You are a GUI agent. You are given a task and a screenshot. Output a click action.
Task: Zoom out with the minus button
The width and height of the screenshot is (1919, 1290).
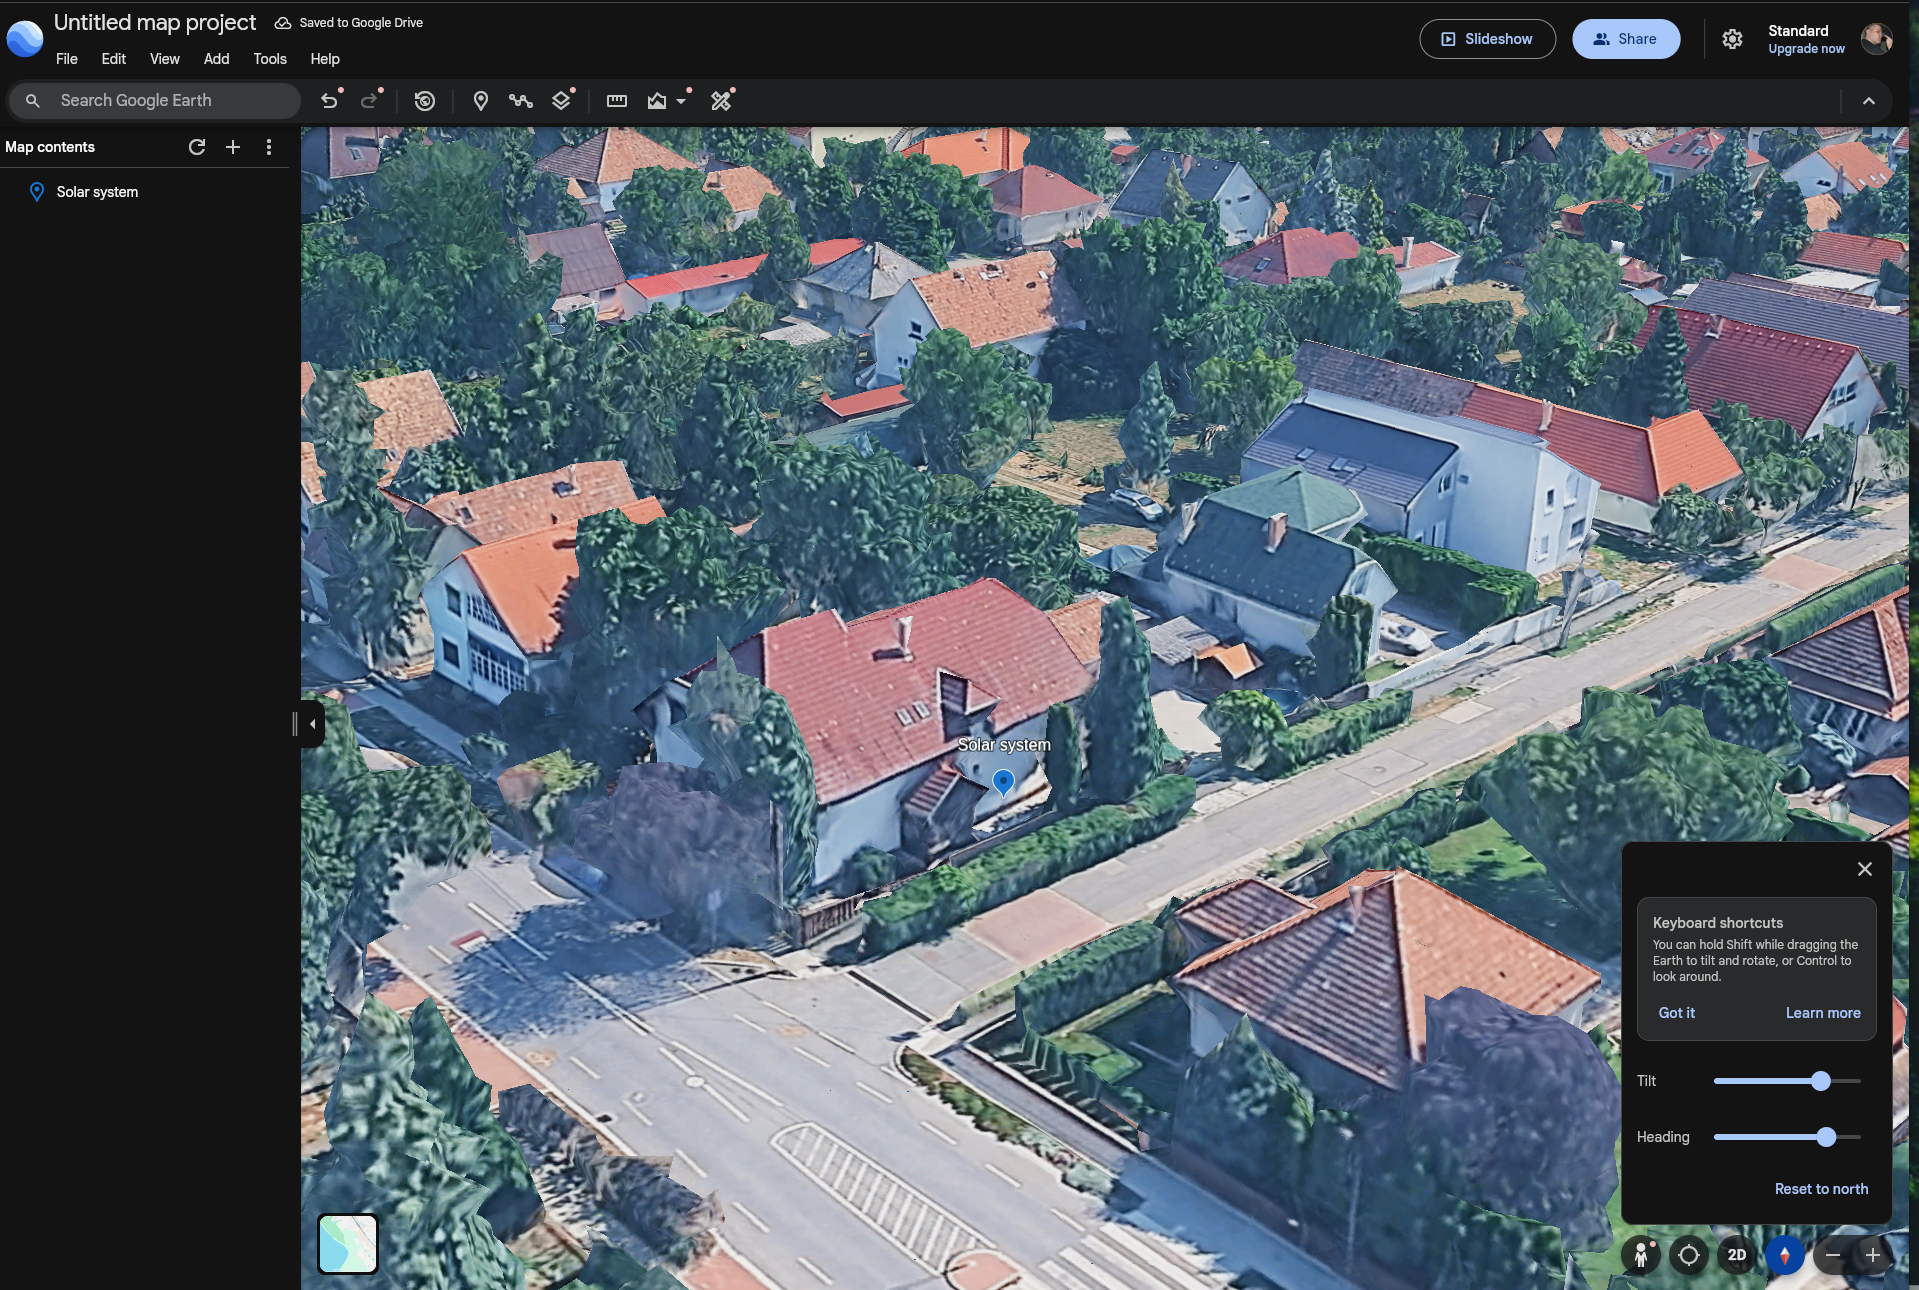(1833, 1254)
